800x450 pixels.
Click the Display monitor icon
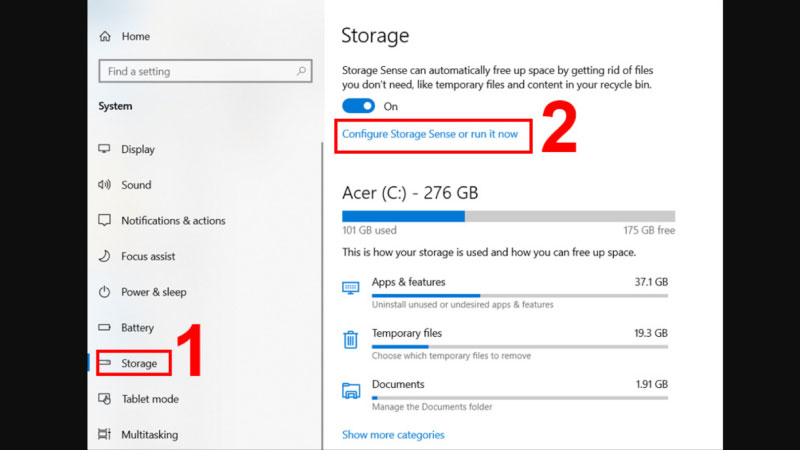(104, 149)
